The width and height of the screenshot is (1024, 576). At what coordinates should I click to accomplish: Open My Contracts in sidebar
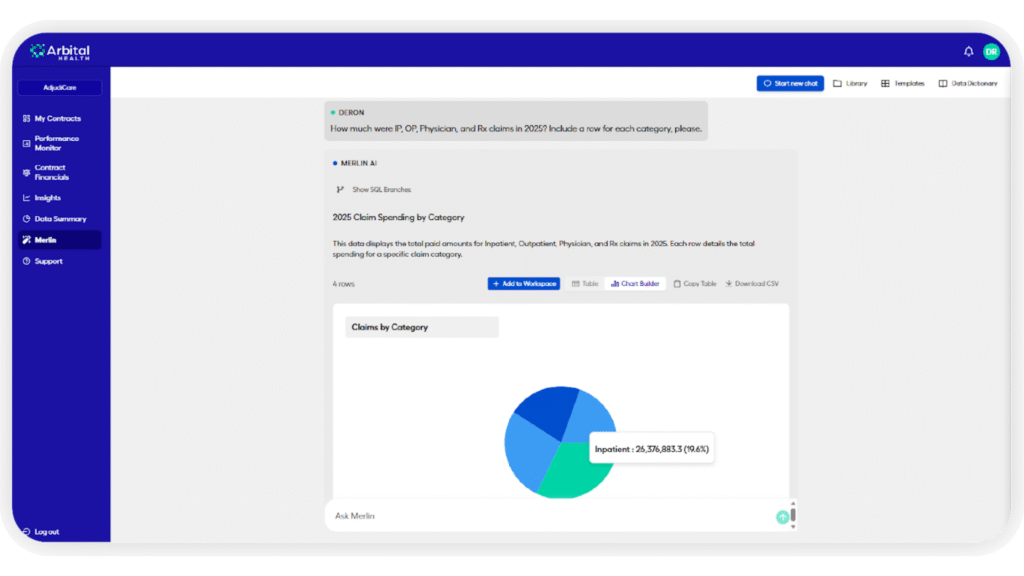[x=57, y=118]
